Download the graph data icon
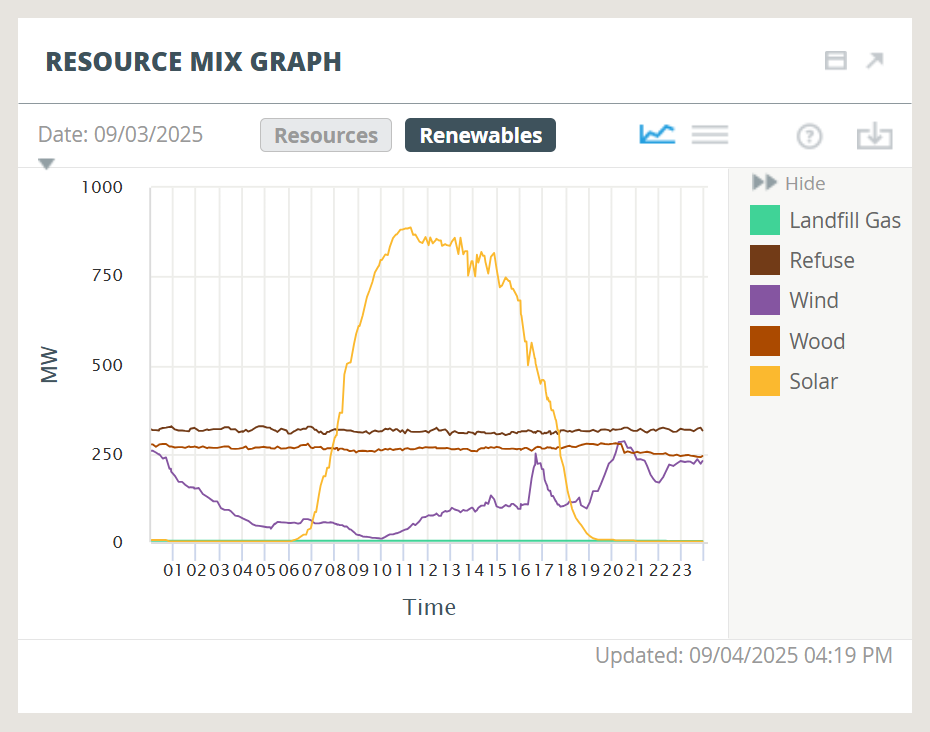The image size is (930, 732). [x=874, y=136]
